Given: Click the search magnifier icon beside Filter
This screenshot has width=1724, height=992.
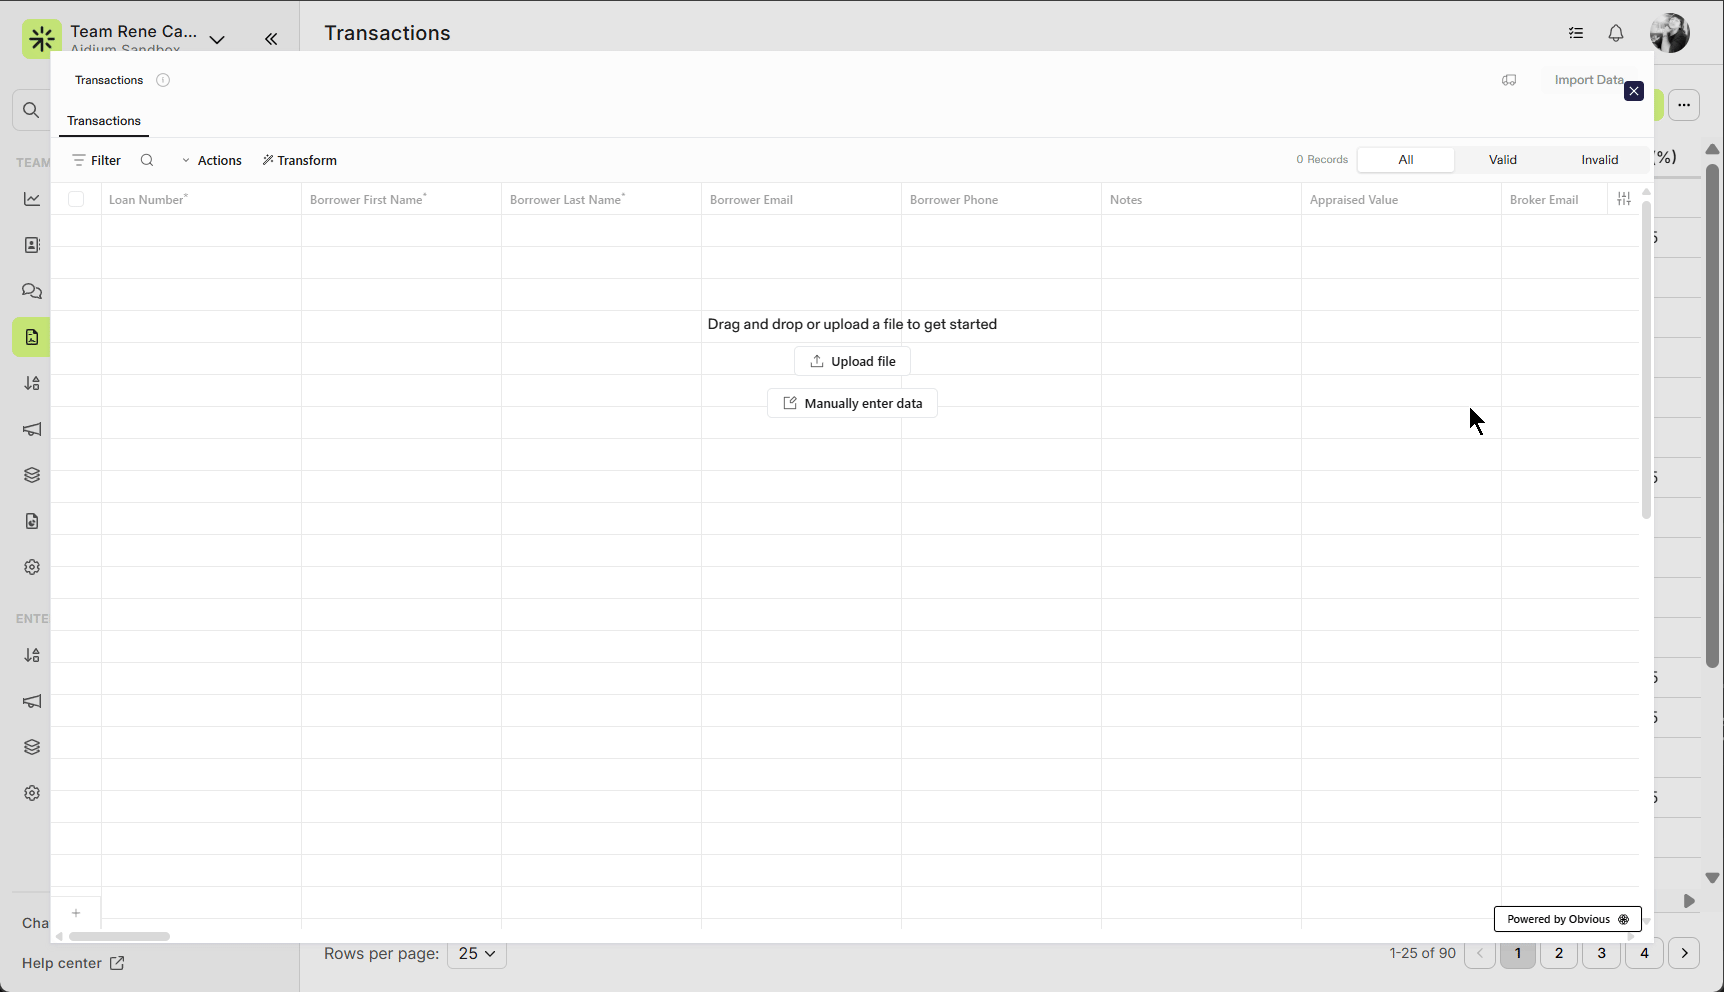Looking at the screenshot, I should [x=147, y=160].
